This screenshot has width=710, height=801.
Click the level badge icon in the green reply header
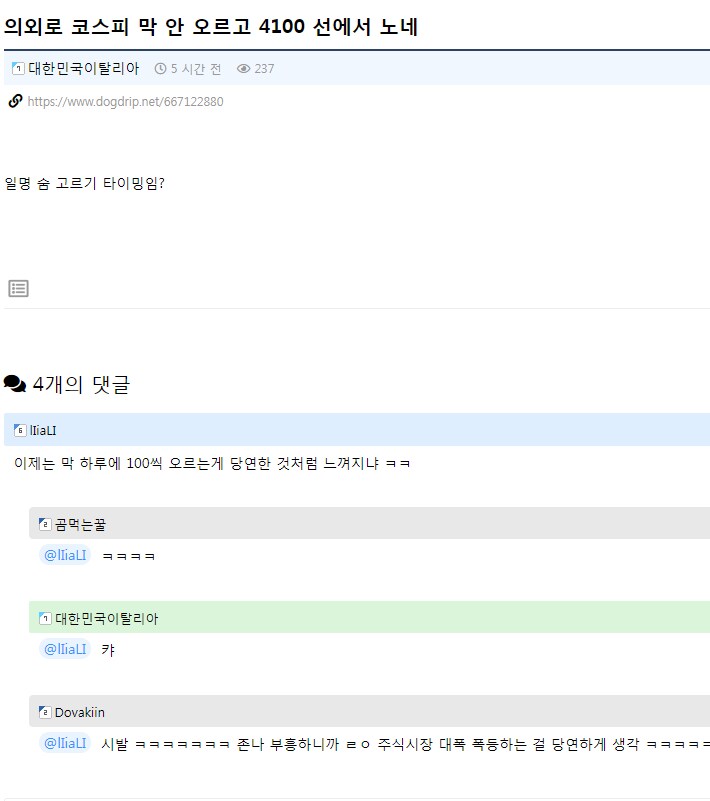pyautogui.click(x=45, y=618)
